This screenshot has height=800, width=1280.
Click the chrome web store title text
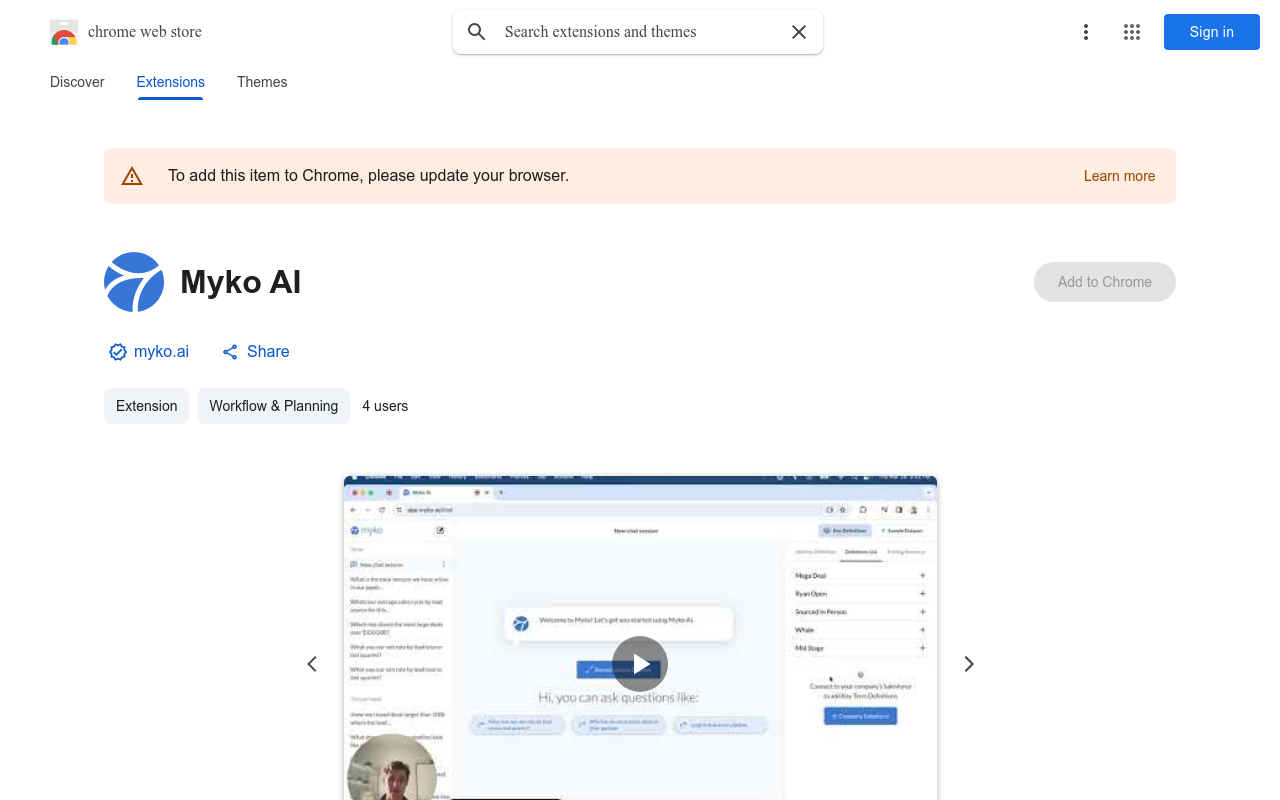click(x=145, y=32)
